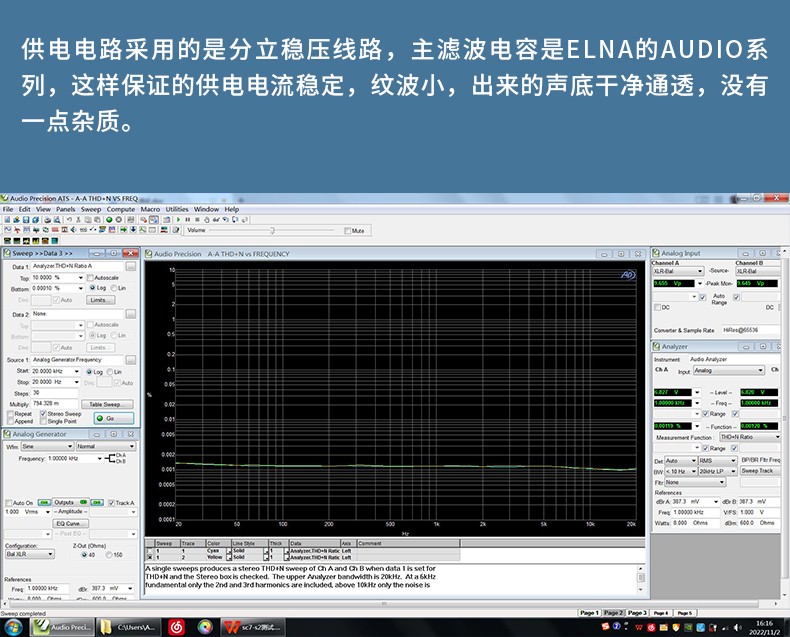Viewport: 790px width, 637px height.
Task: Click the volume speaker icon in system tray
Action: [738, 627]
